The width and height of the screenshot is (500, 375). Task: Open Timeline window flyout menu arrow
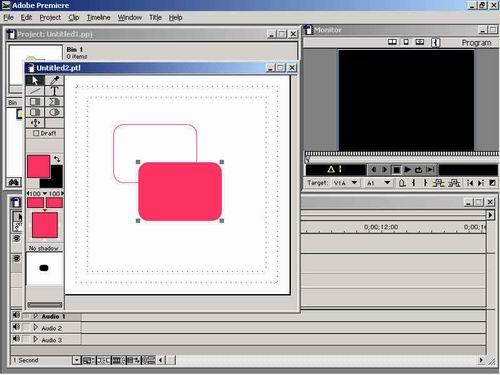point(490,215)
